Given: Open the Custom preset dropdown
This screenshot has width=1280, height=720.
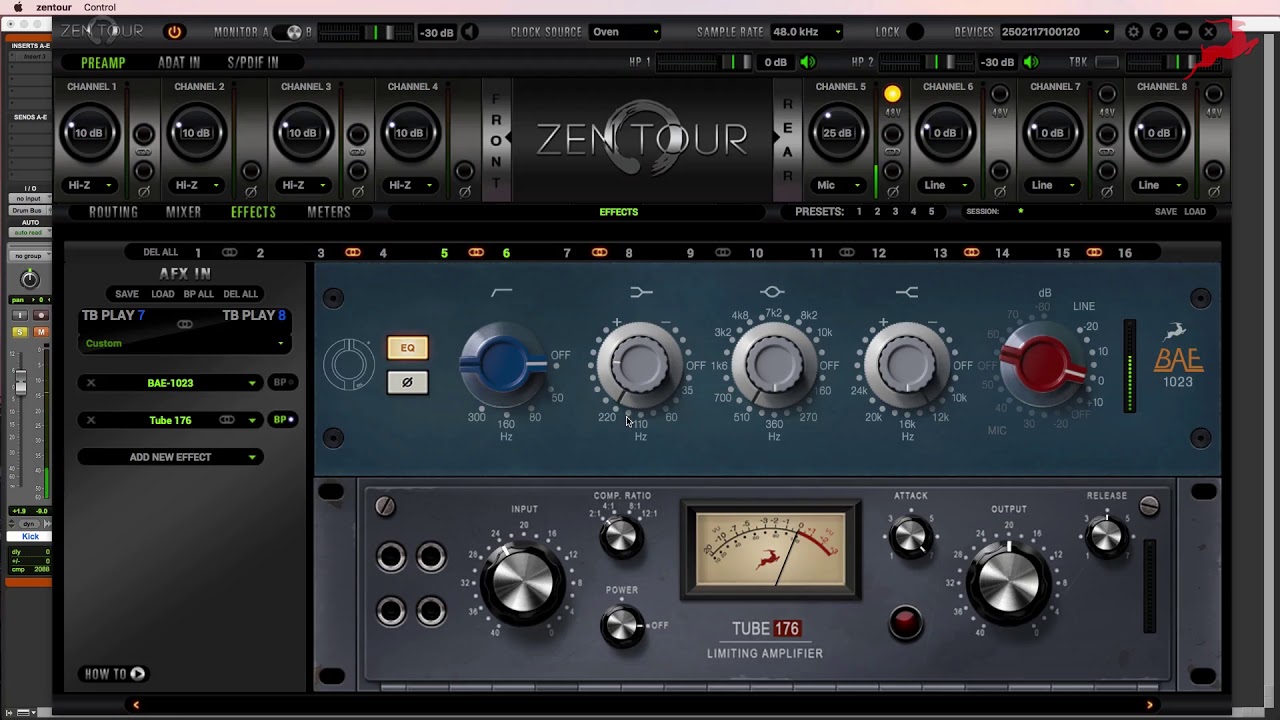Looking at the screenshot, I should click(x=184, y=343).
